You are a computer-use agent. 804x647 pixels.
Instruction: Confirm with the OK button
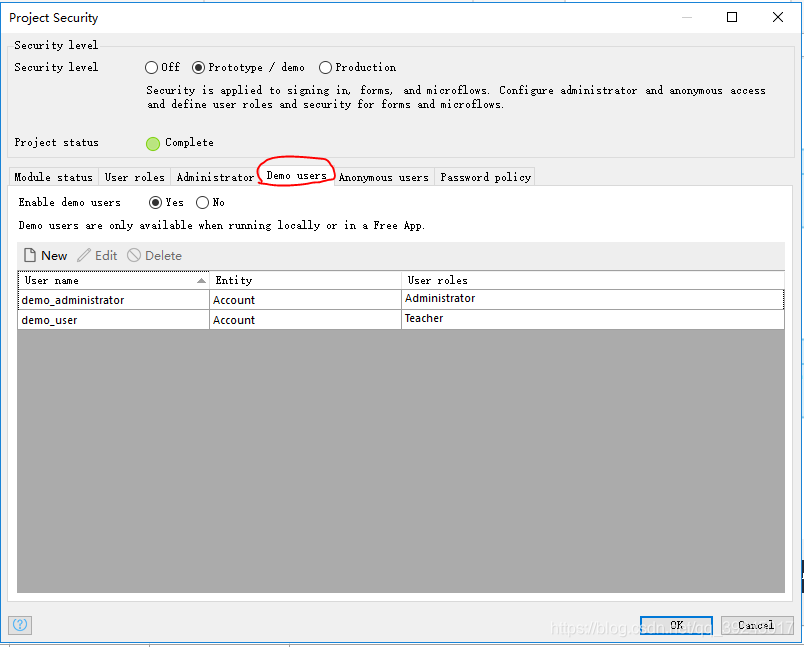click(676, 625)
